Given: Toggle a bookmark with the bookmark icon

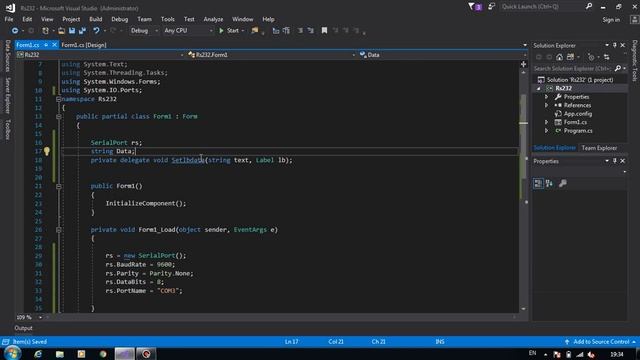Looking at the screenshot, I should (x=324, y=31).
